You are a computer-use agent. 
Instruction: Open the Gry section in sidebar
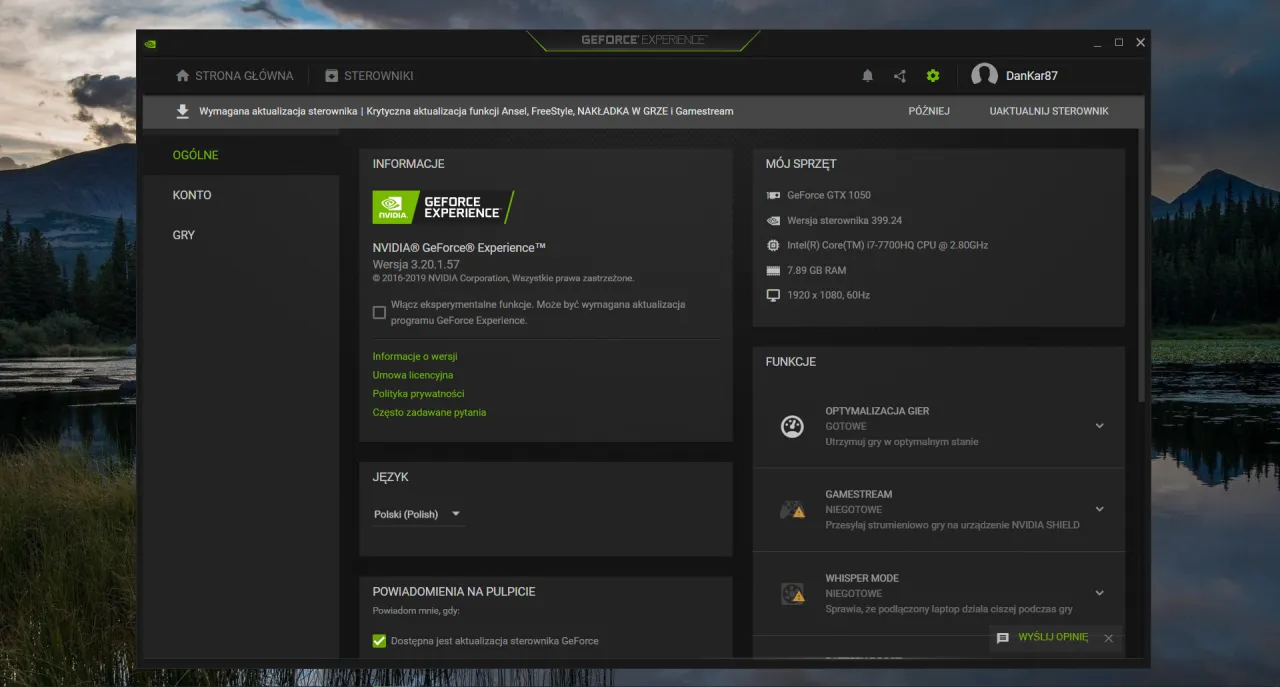click(x=183, y=234)
